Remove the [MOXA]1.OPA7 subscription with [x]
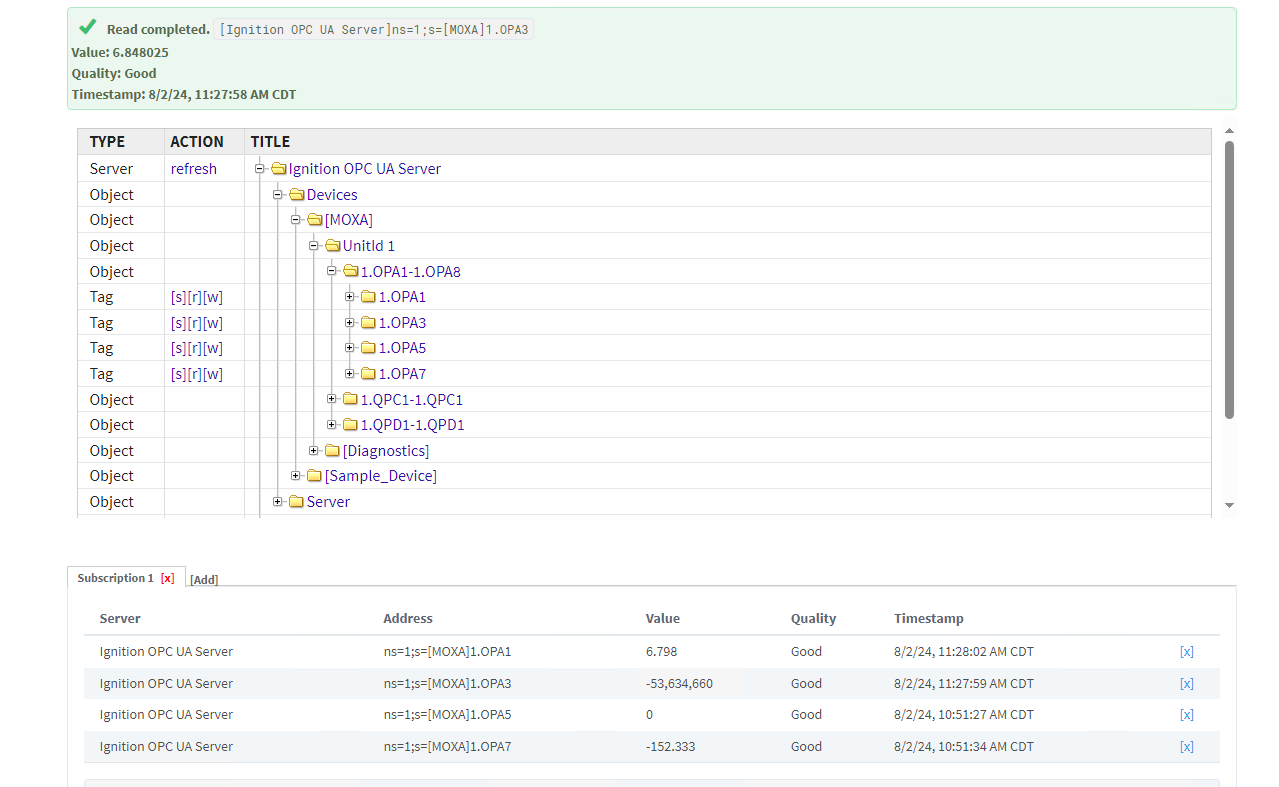Viewport: 1279px width, 787px height. pyautogui.click(x=1187, y=747)
